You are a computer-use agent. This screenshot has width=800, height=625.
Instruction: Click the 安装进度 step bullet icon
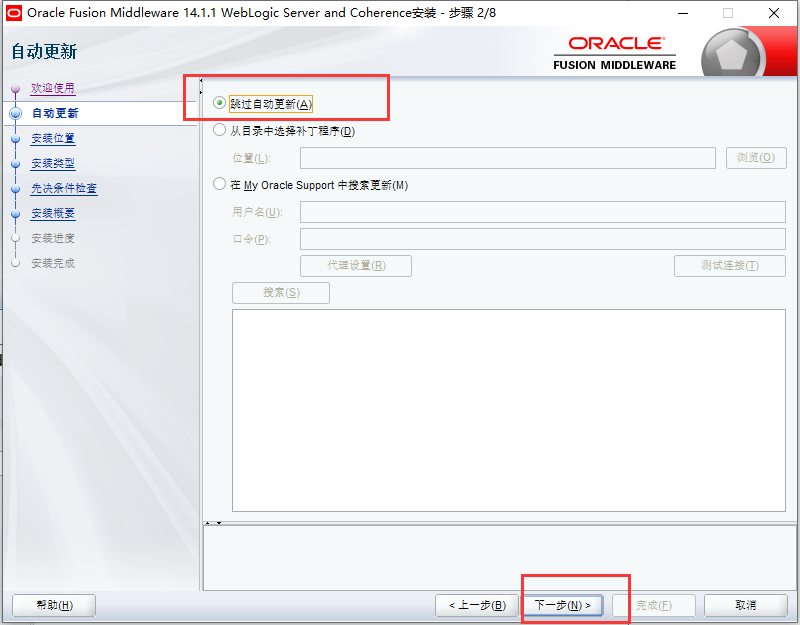[15, 238]
